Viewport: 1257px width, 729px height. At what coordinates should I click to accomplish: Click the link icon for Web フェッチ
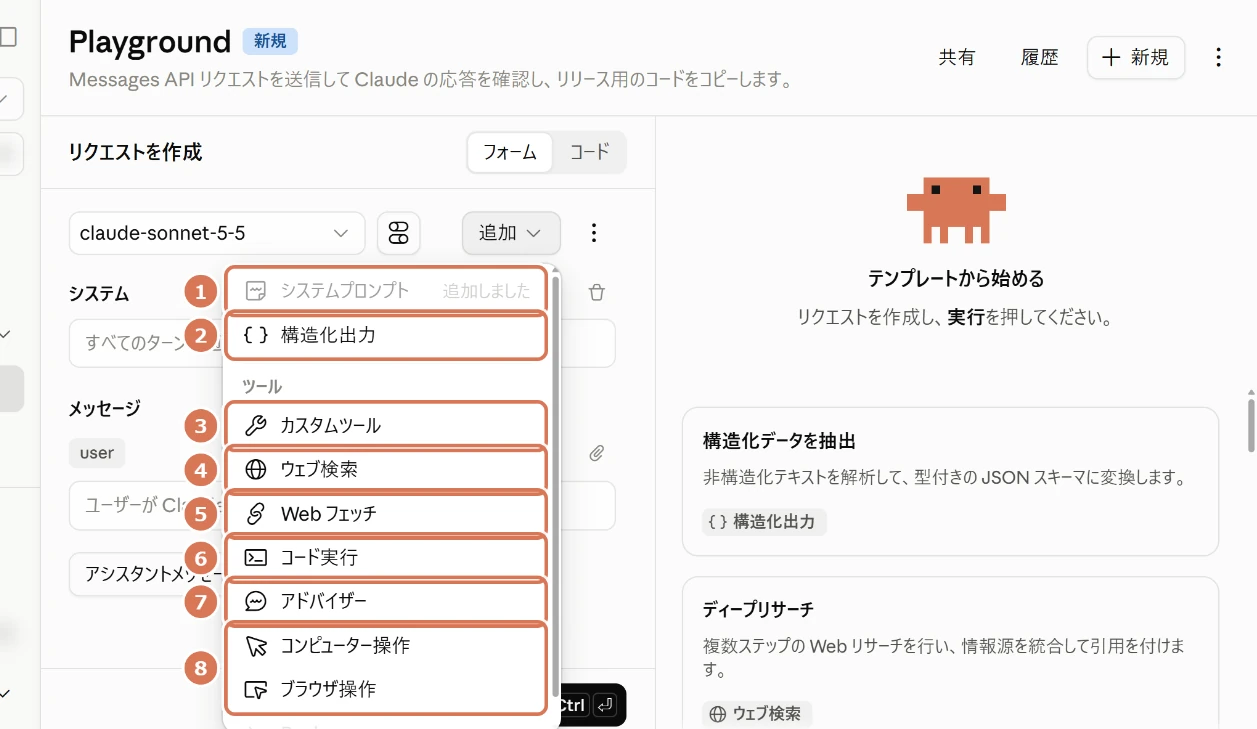pyautogui.click(x=256, y=513)
